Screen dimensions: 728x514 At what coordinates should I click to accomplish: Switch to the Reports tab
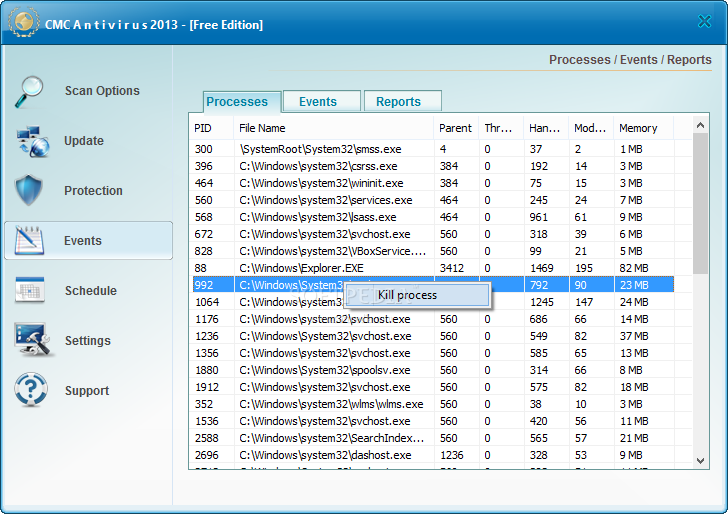(x=402, y=101)
